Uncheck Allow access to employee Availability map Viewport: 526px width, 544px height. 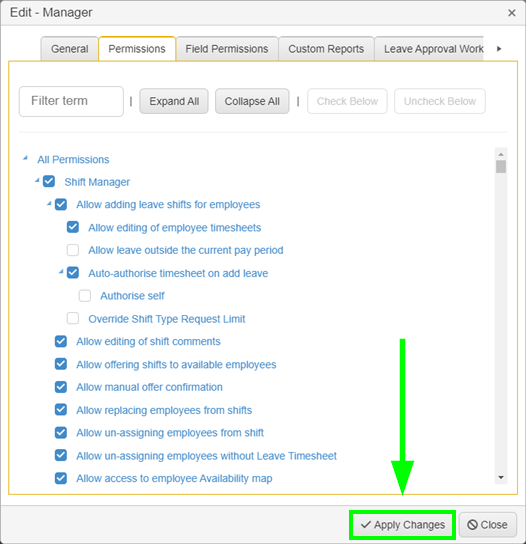[x=61, y=478]
